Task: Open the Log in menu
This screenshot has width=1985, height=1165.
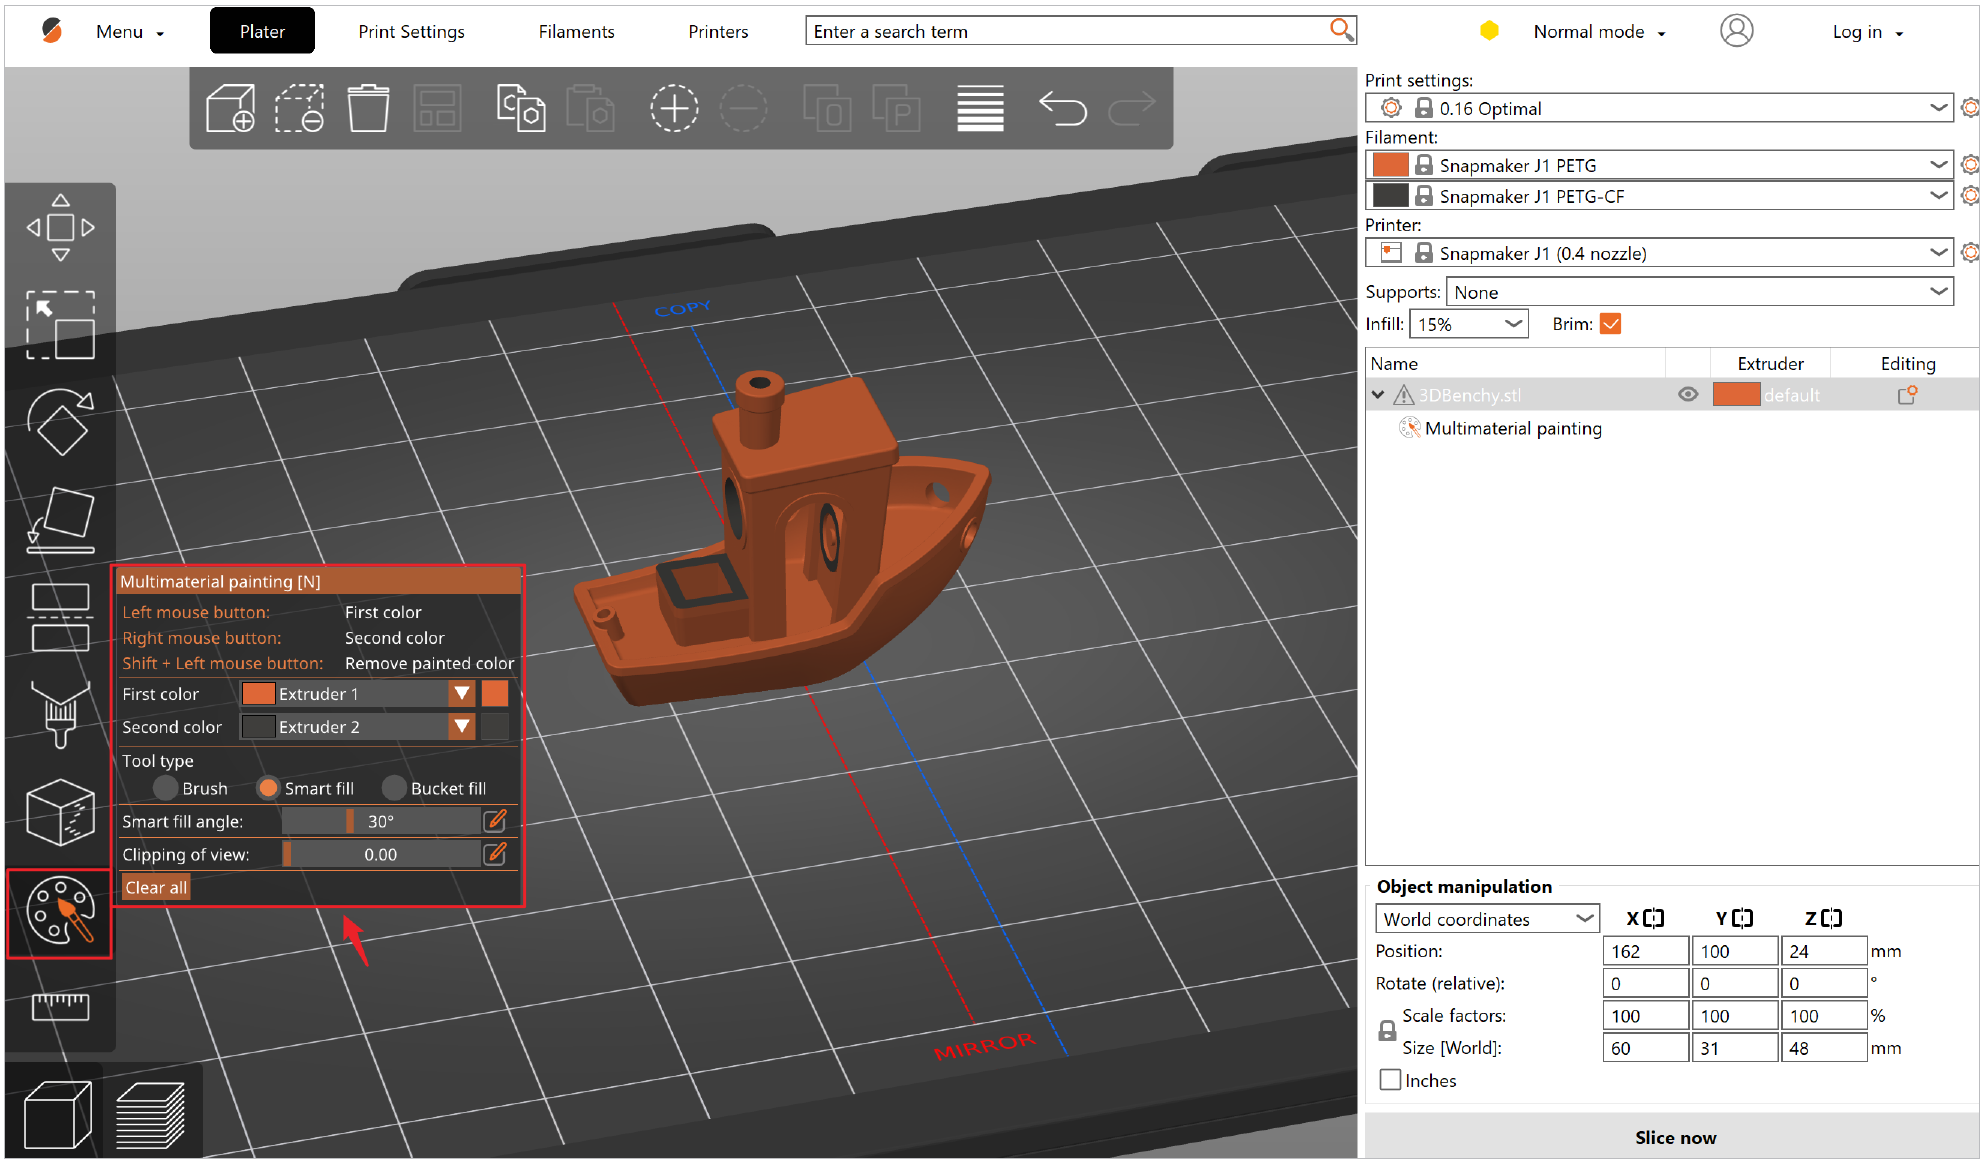Action: click(1866, 31)
